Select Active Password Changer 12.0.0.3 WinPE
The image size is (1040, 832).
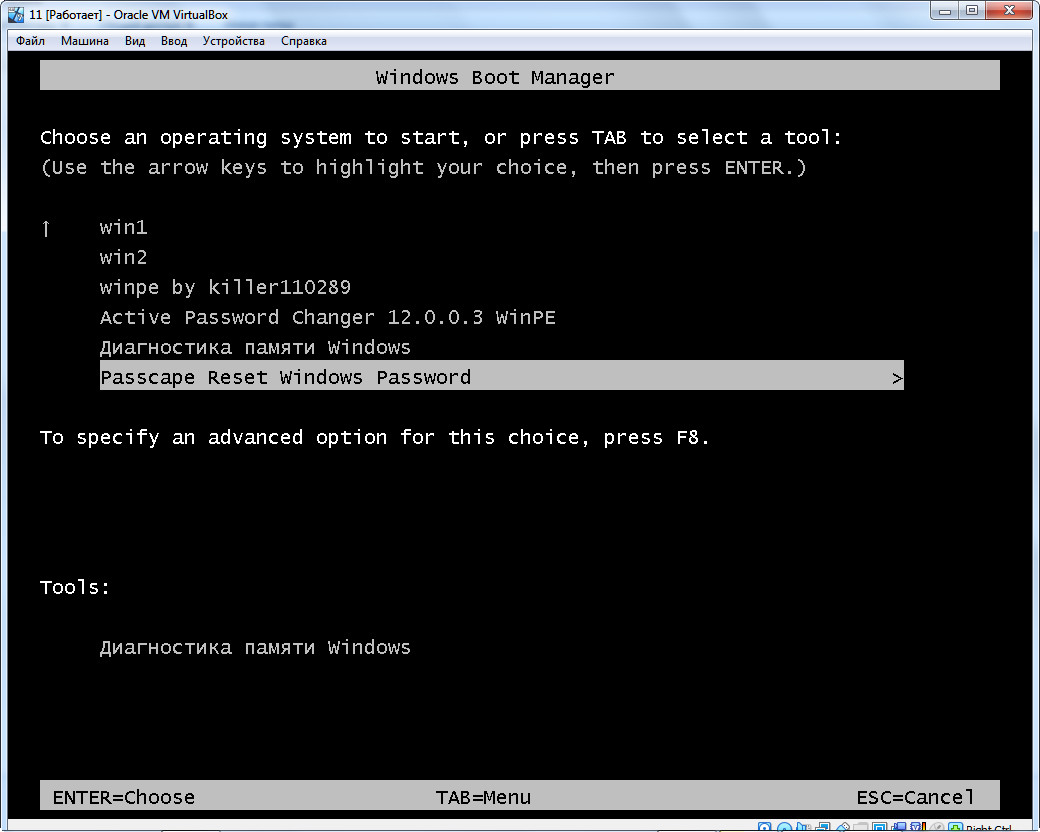327,318
